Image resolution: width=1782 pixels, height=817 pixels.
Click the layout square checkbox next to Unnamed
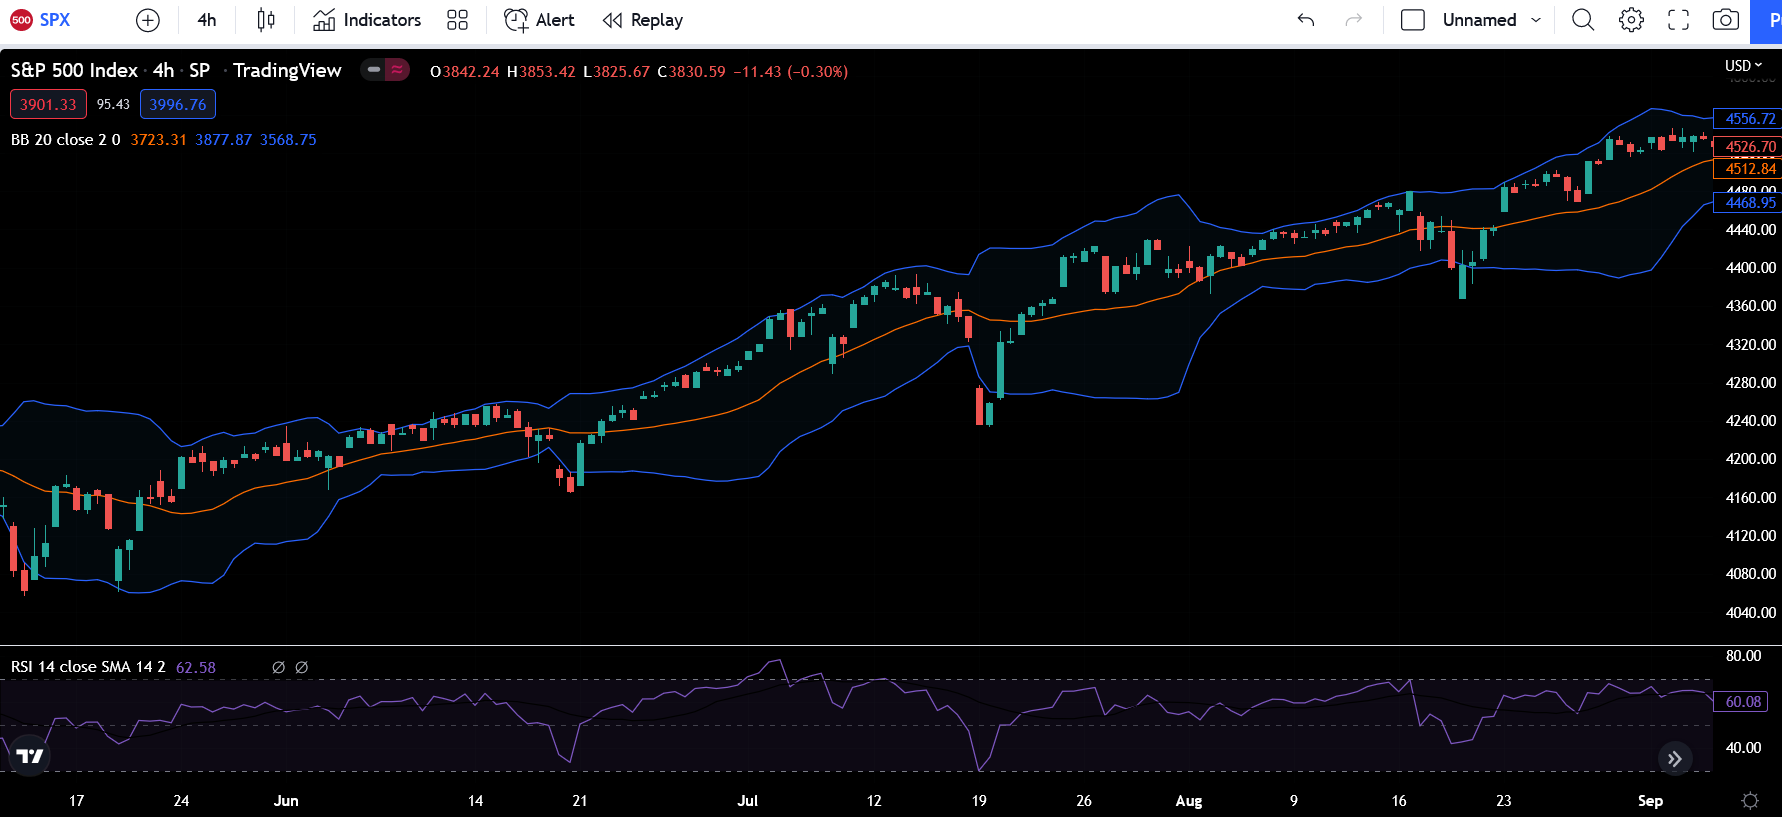[1412, 20]
